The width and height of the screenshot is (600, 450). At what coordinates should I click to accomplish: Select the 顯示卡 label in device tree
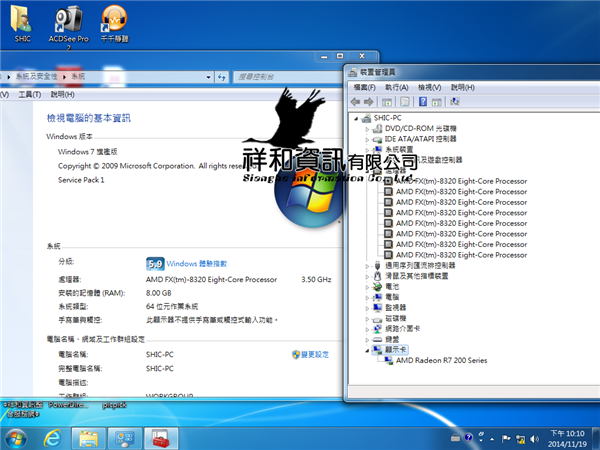396,349
